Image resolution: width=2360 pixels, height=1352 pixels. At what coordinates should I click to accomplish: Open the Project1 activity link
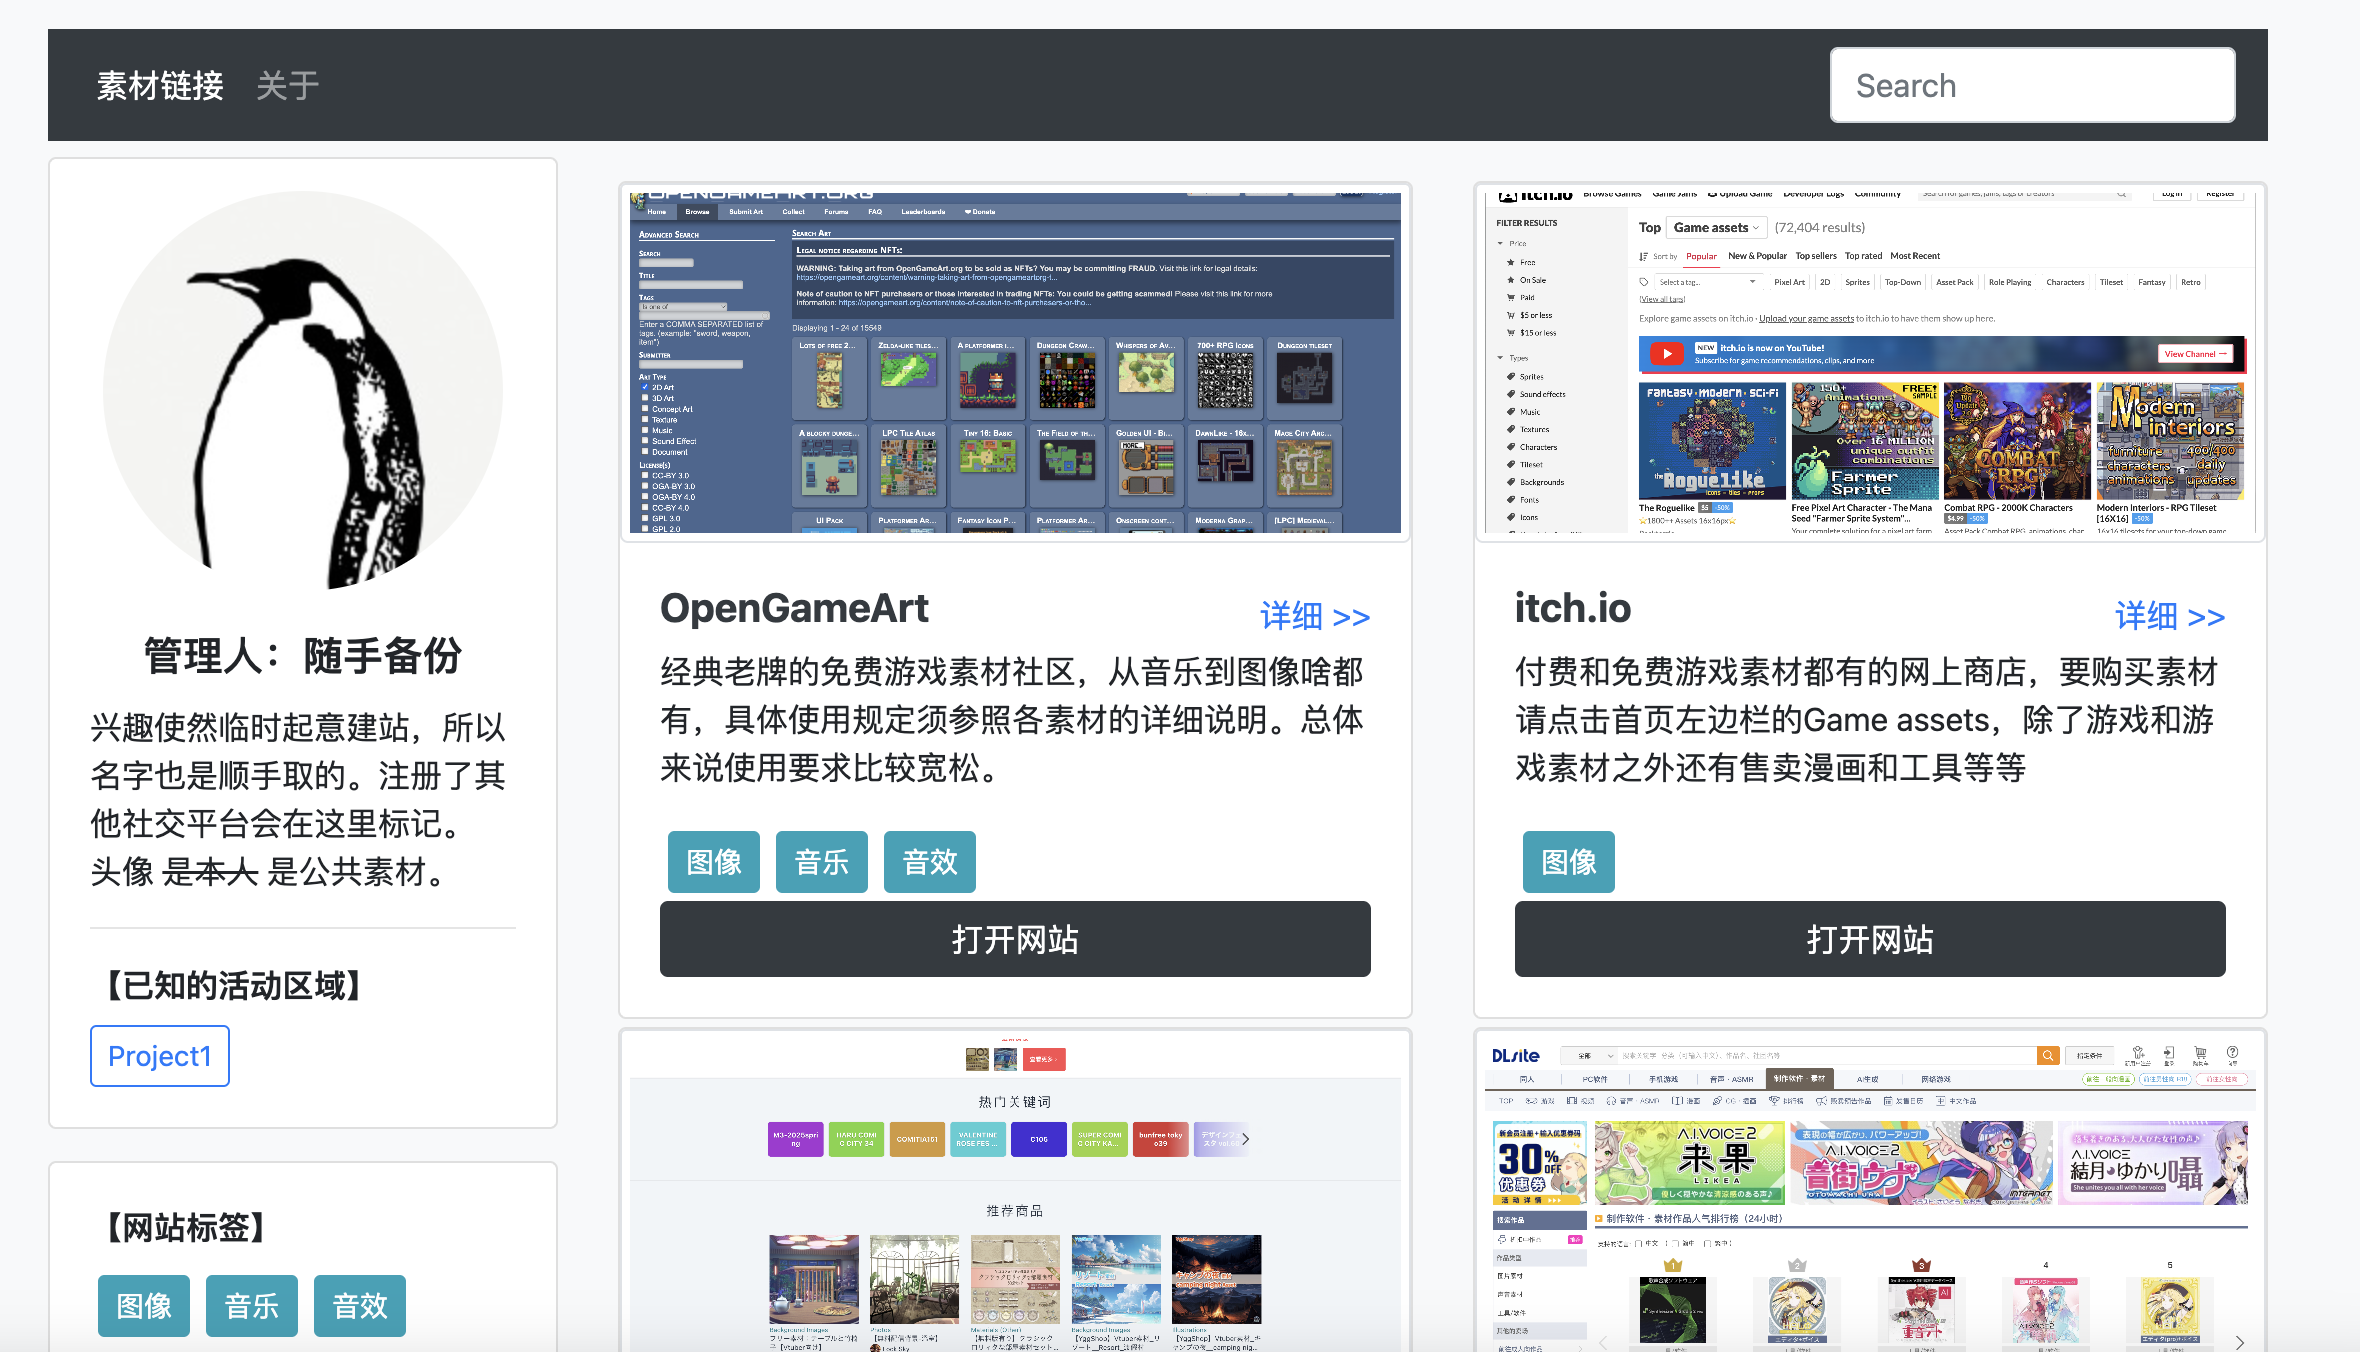coord(160,1056)
